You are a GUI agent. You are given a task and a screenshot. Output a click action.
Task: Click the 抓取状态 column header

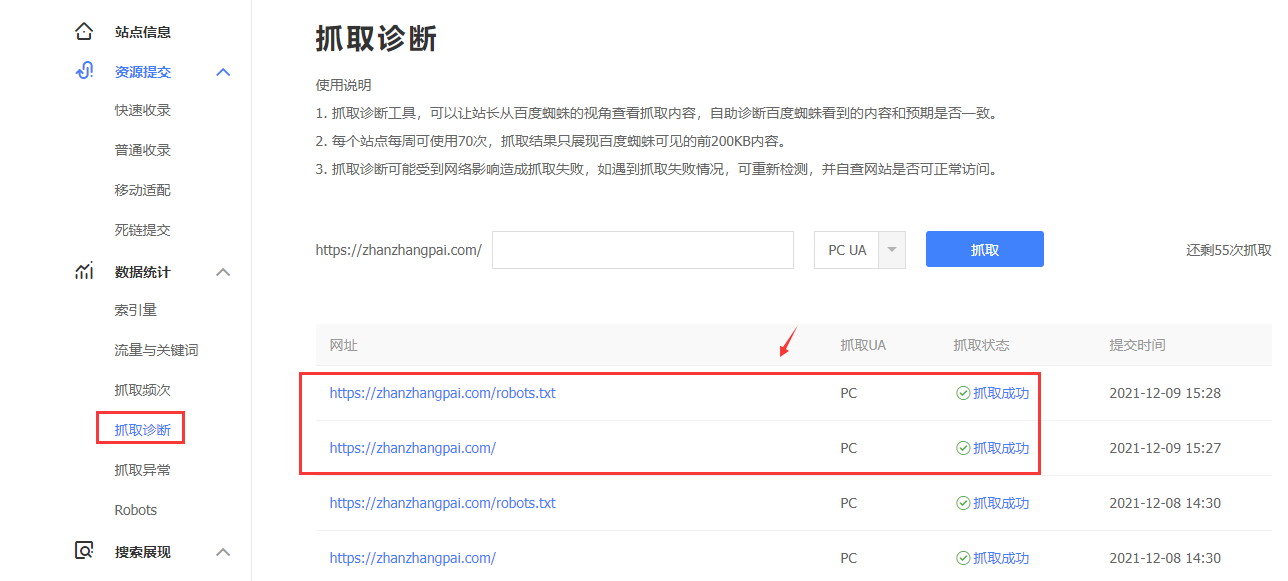coord(982,345)
